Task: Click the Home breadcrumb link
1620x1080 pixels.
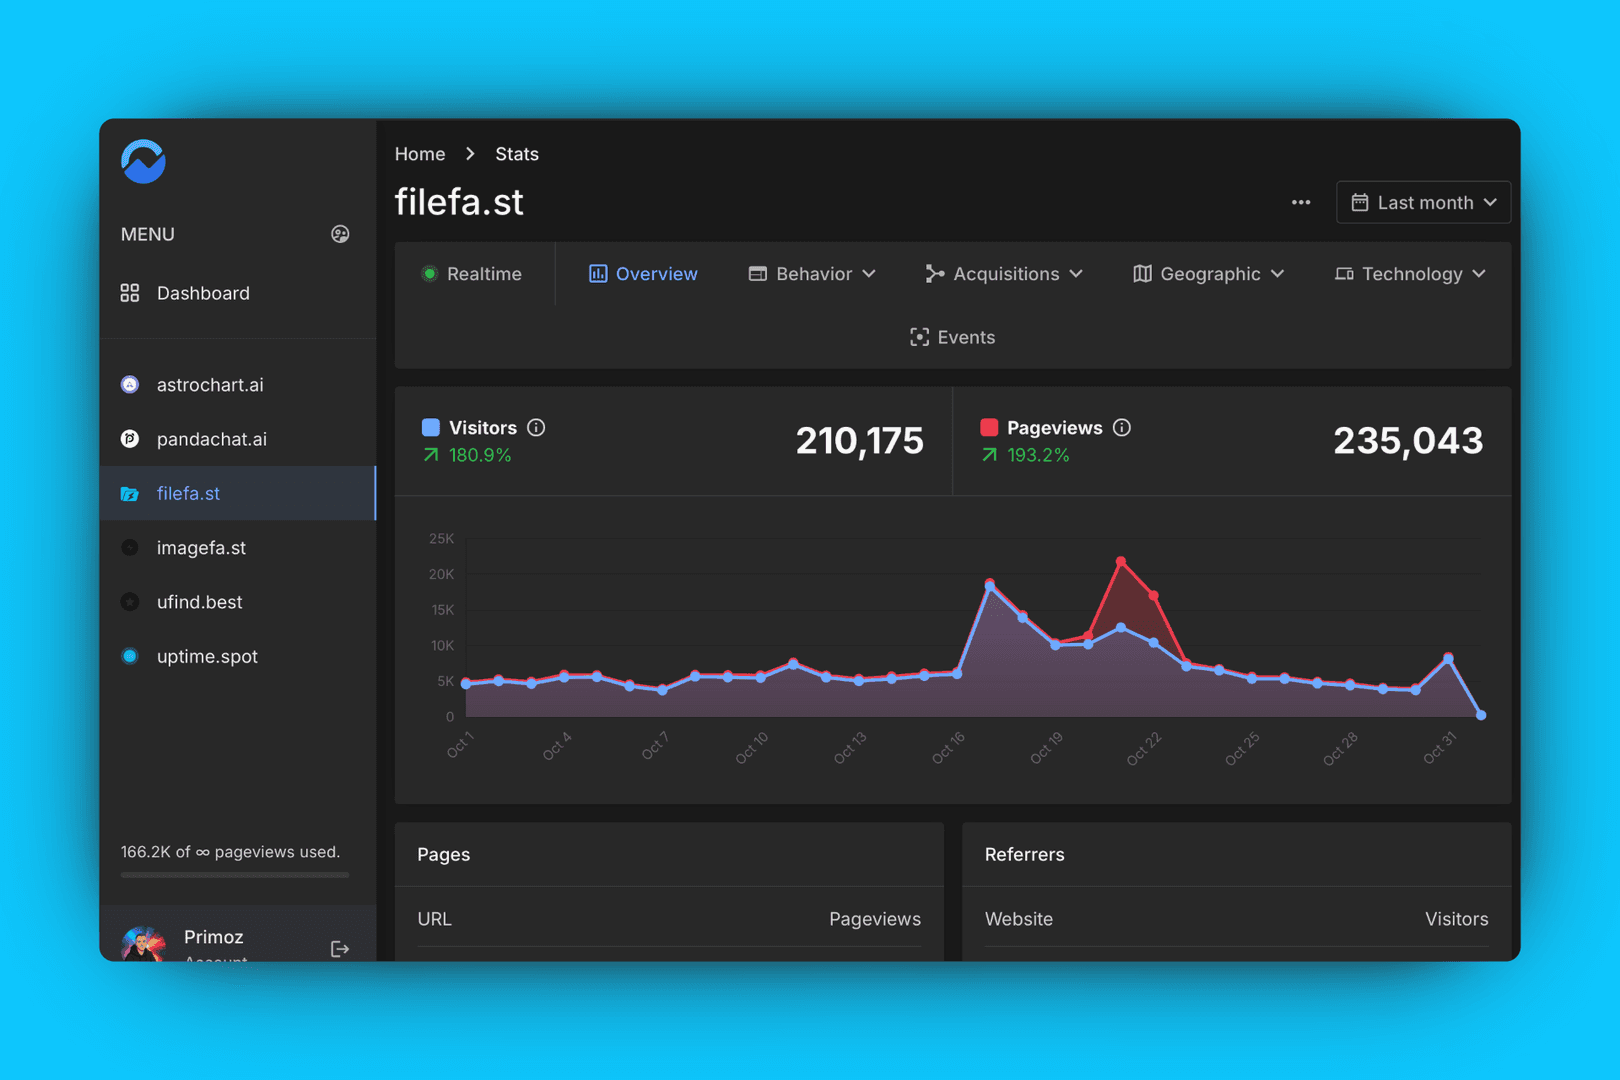Action: (419, 153)
